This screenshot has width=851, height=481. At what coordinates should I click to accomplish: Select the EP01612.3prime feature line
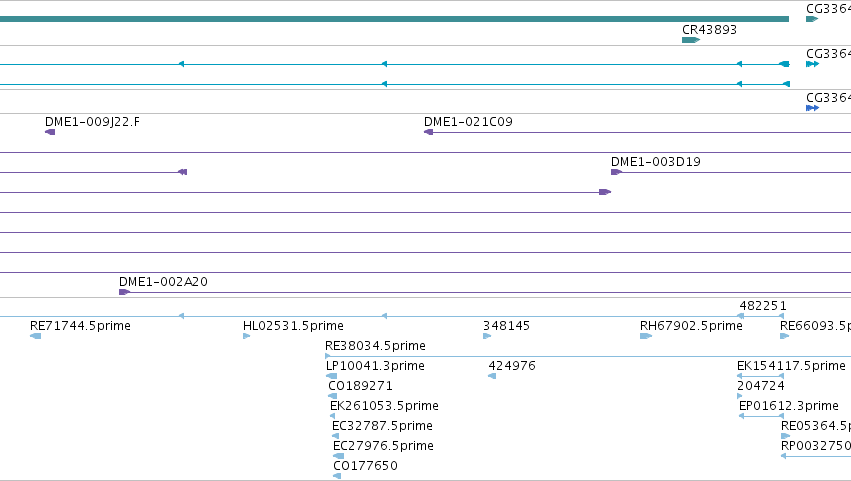[x=761, y=416]
